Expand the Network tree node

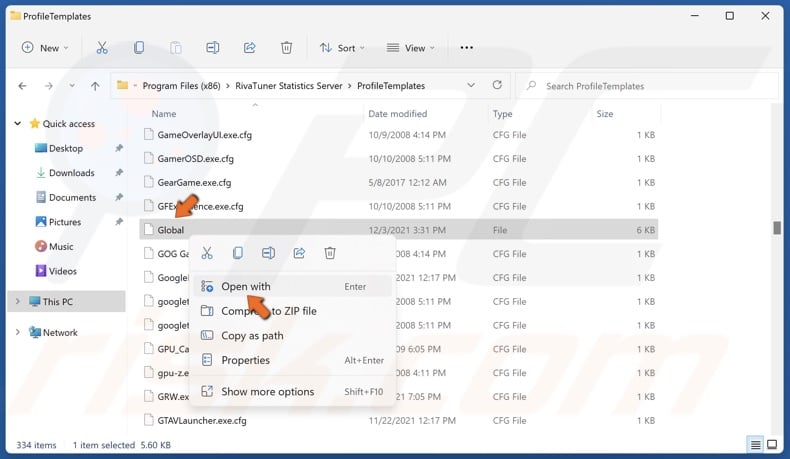pos(18,332)
